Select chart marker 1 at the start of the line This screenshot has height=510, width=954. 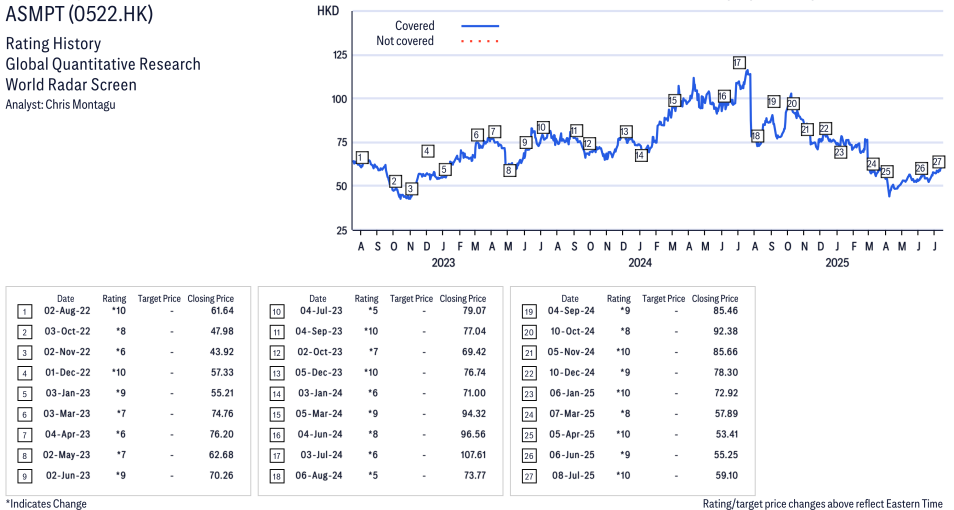click(361, 158)
